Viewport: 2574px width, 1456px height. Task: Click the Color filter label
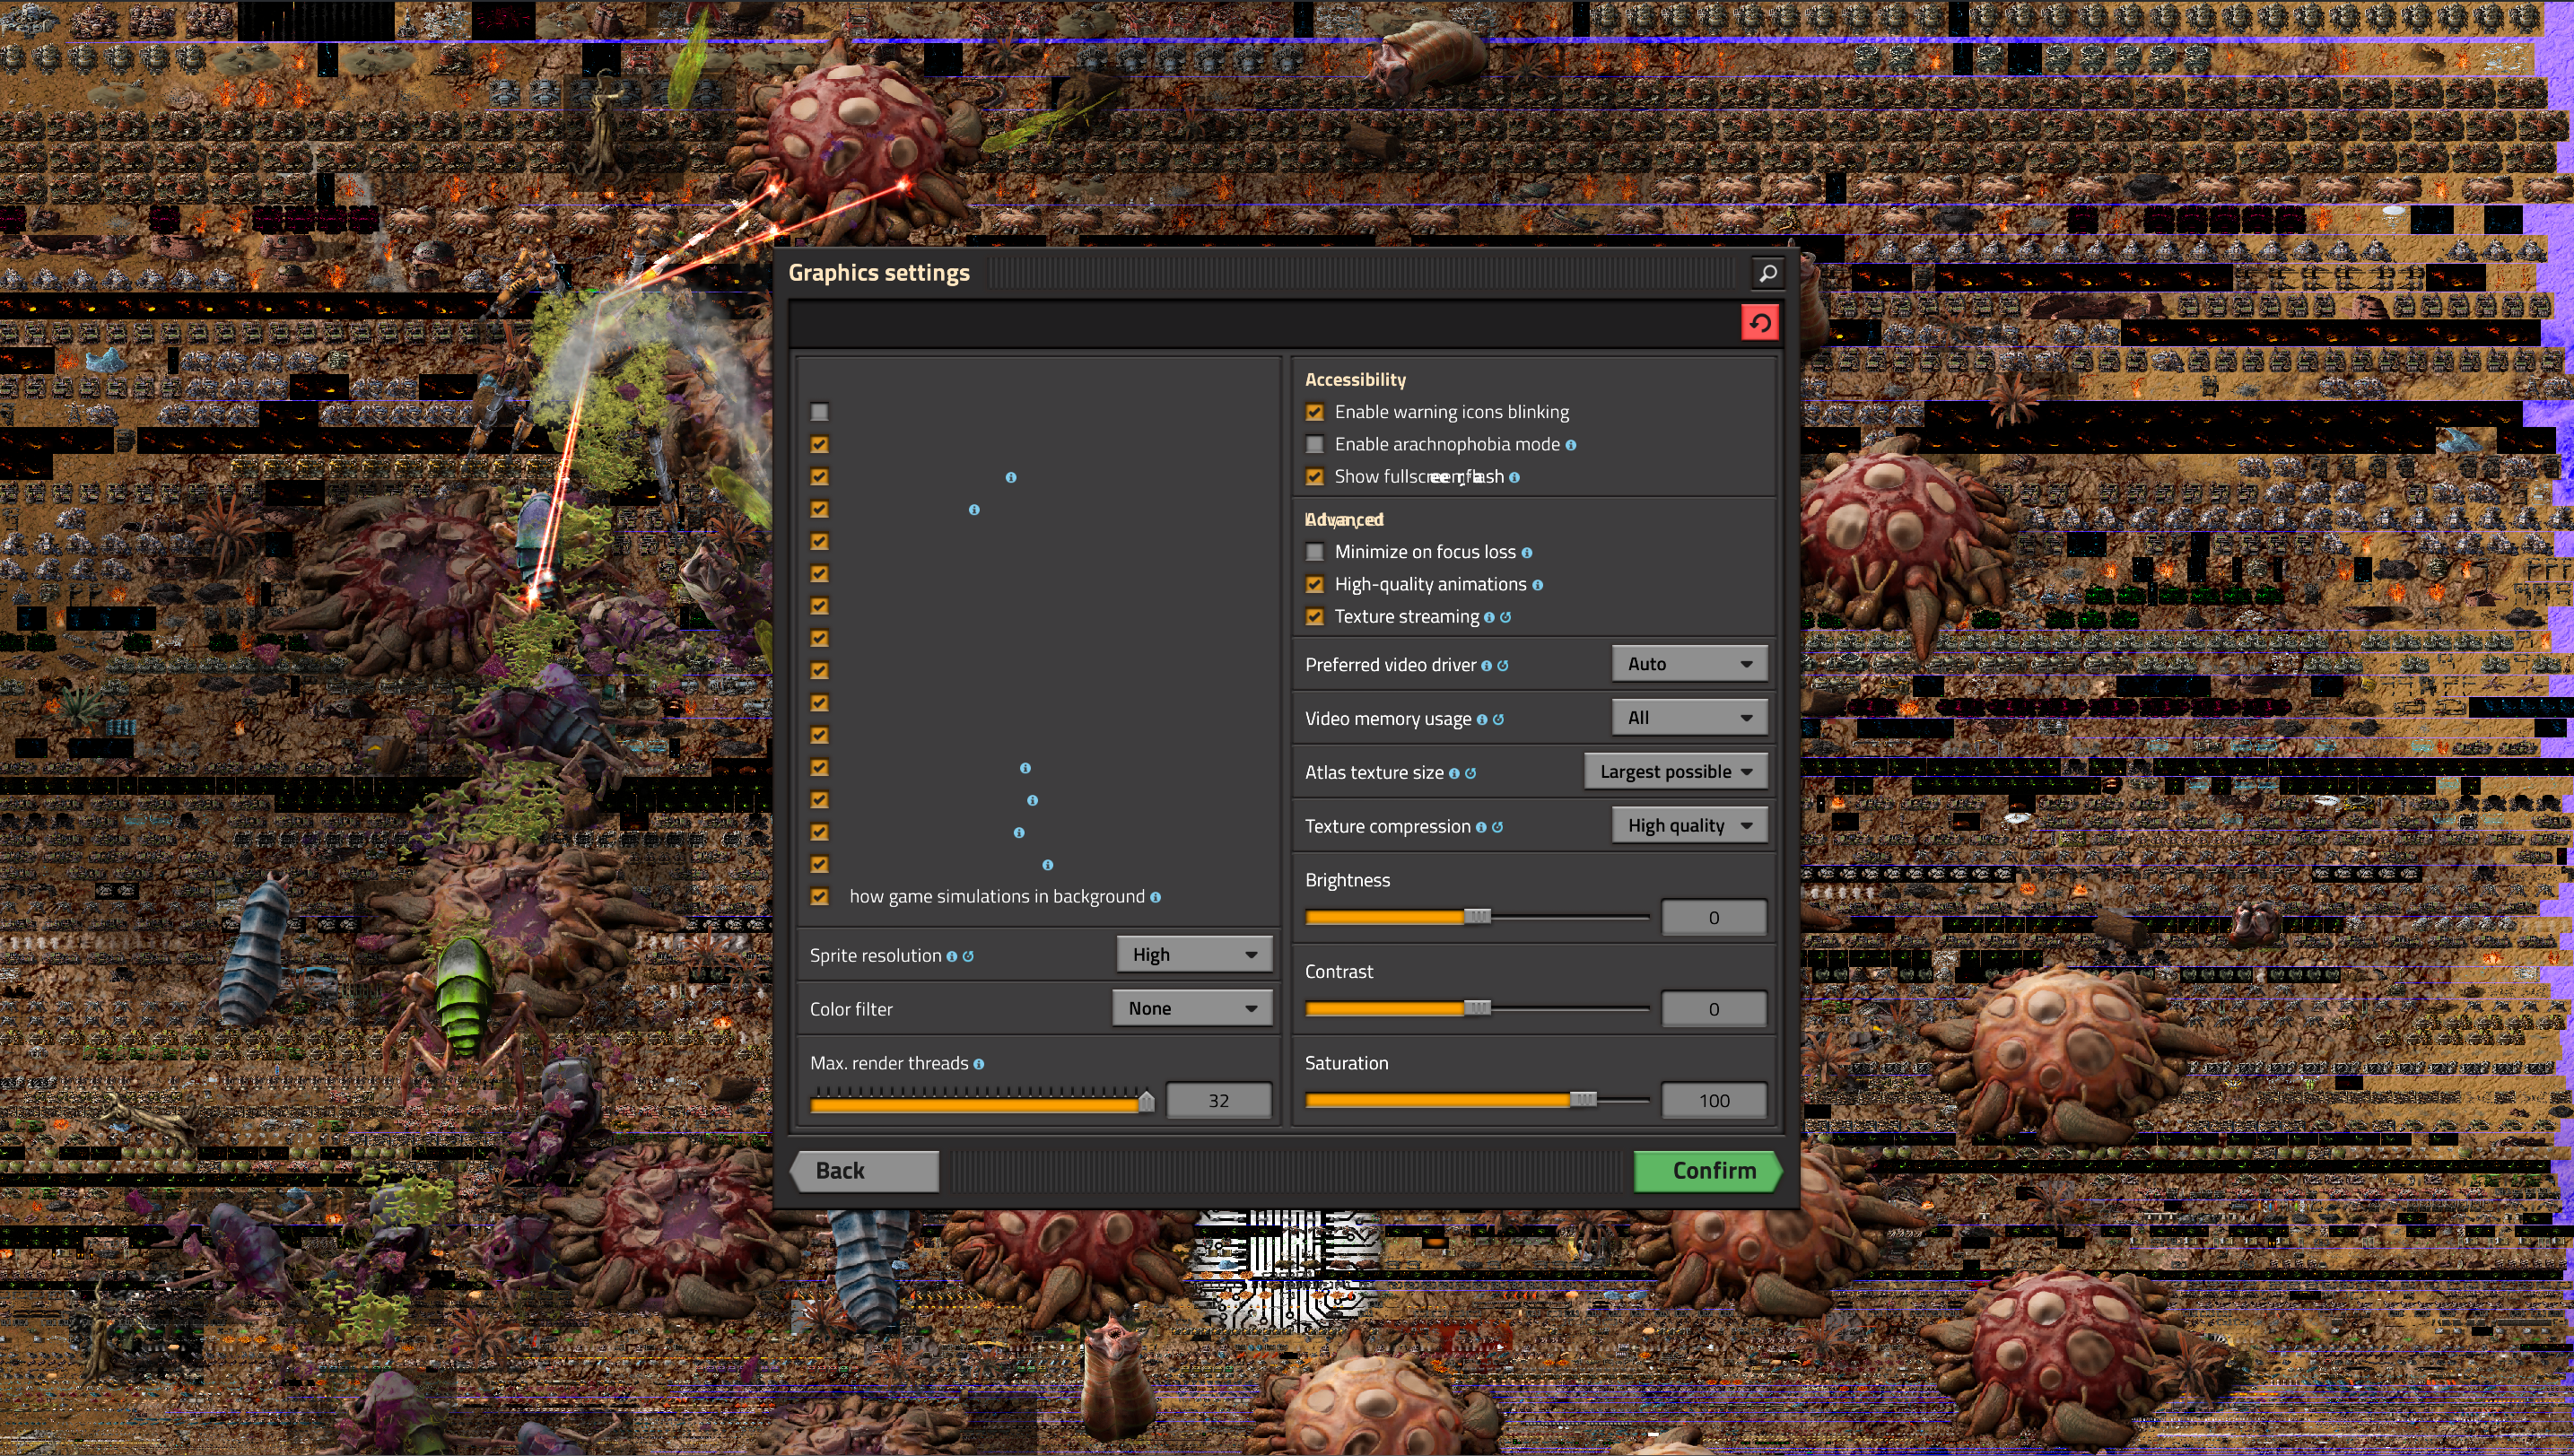pyautogui.click(x=851, y=1010)
